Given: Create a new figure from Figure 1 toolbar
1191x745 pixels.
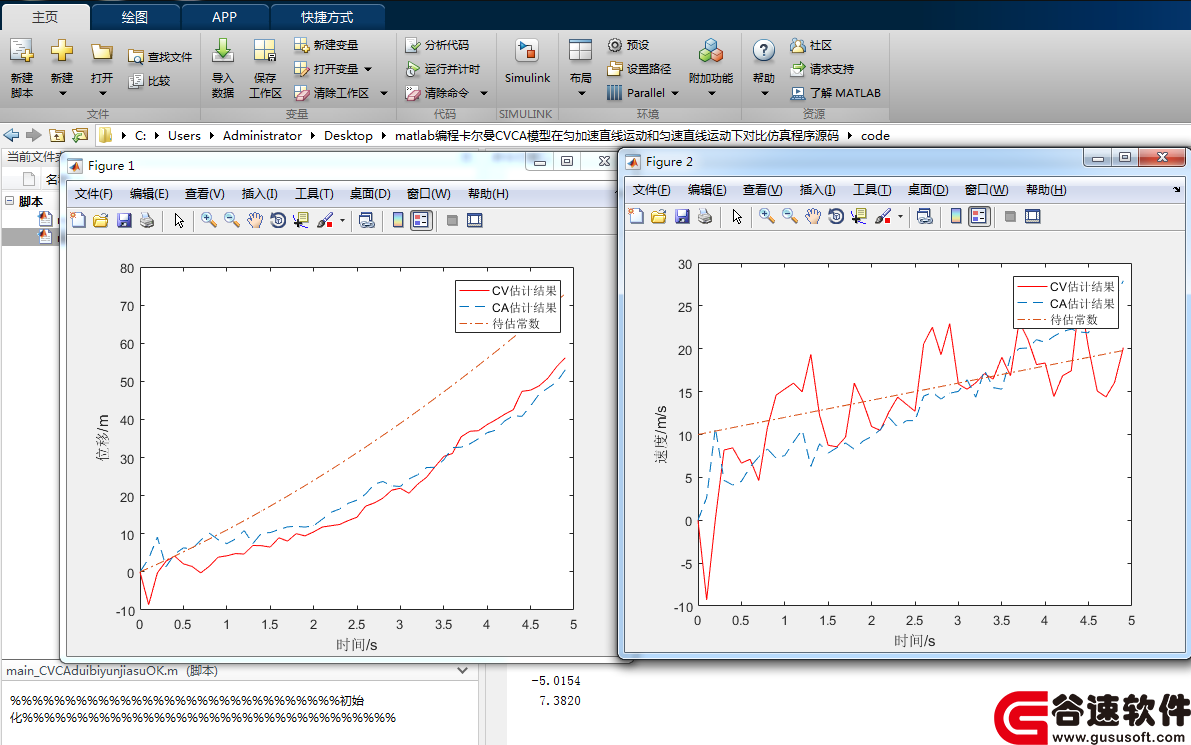Looking at the screenshot, I should [x=78, y=220].
